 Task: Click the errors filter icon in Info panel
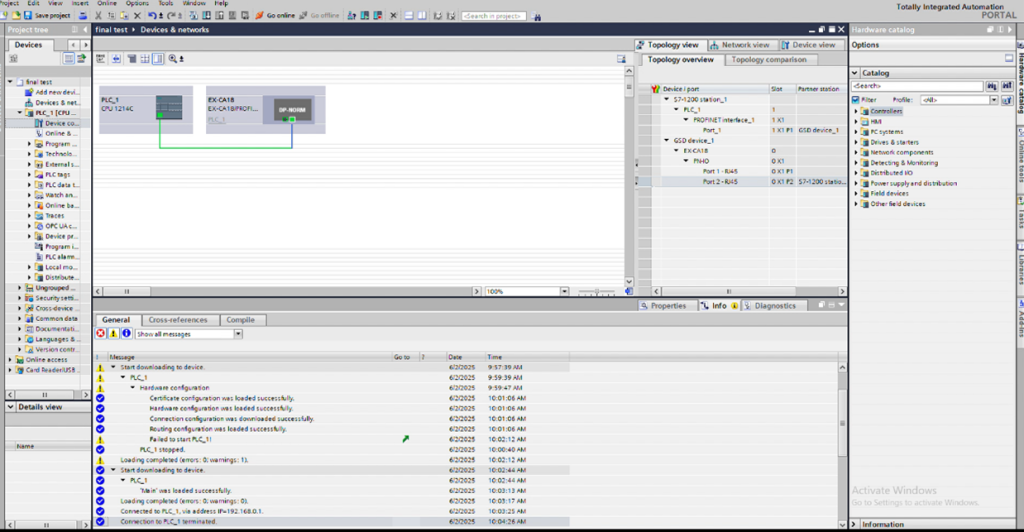point(101,334)
